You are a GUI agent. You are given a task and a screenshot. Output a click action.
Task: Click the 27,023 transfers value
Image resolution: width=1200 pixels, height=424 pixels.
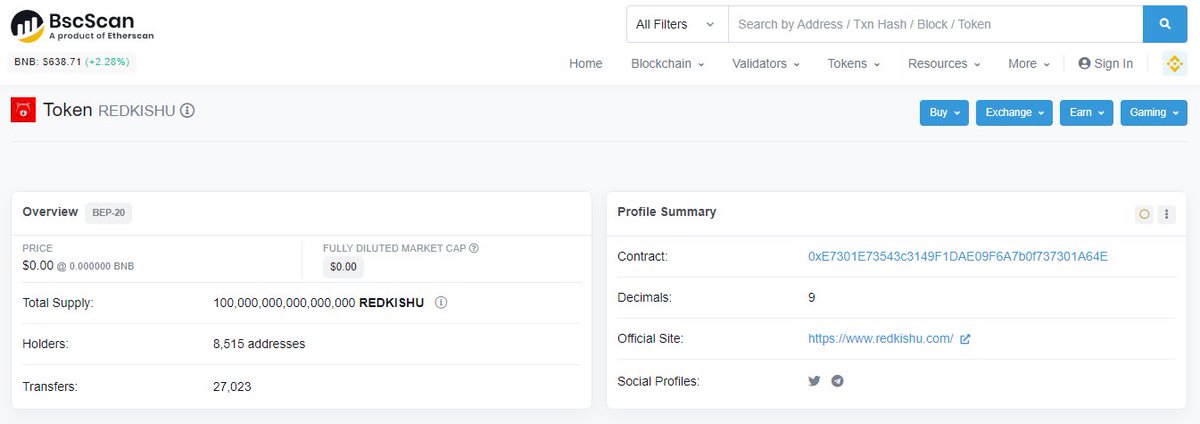click(x=232, y=386)
